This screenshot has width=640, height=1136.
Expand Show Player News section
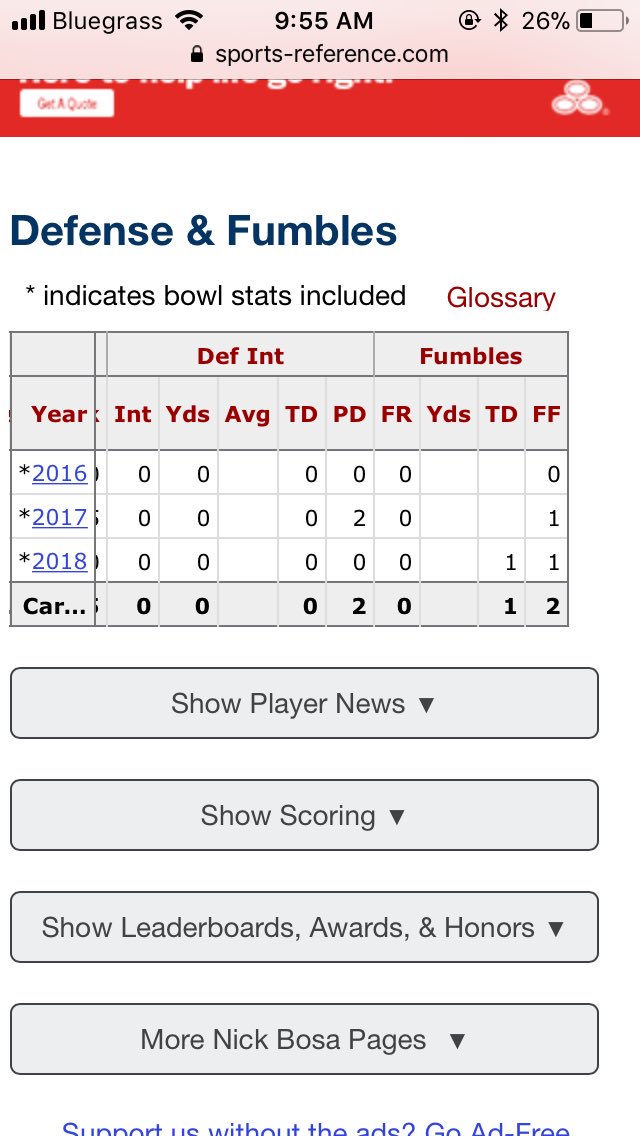click(304, 703)
